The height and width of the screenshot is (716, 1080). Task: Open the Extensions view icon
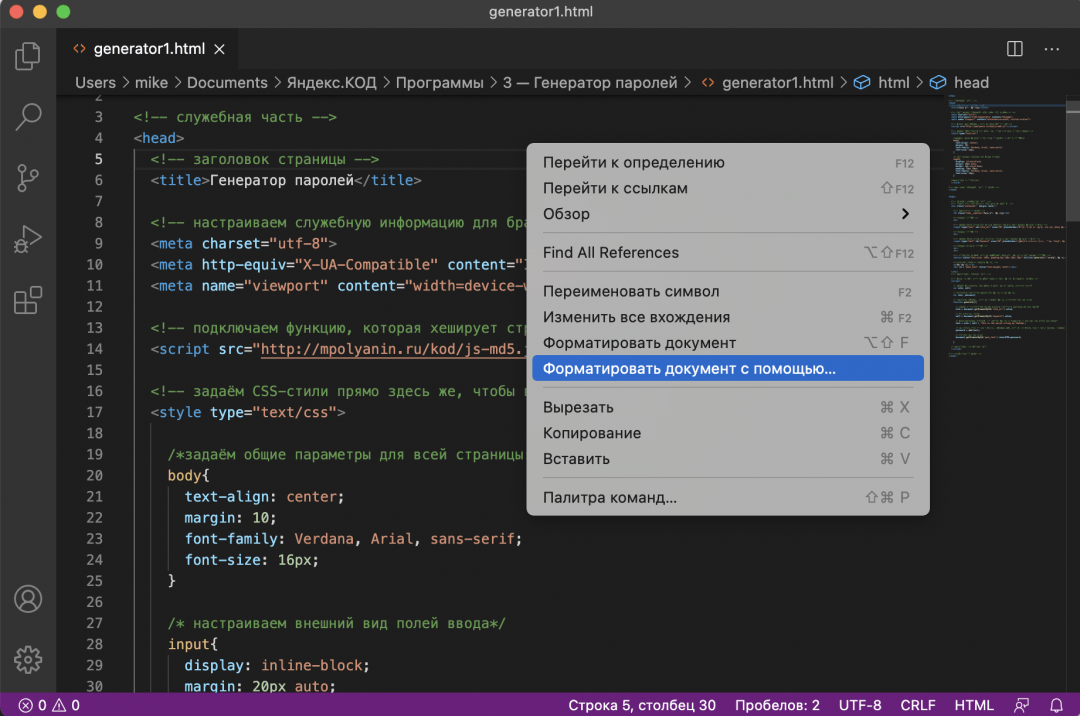tap(28, 300)
